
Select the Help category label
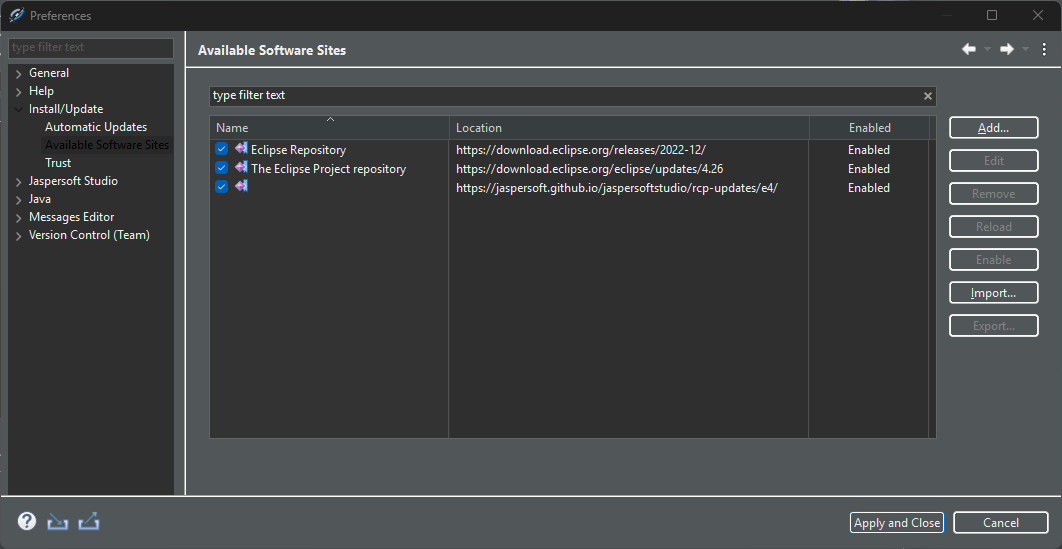(x=41, y=91)
